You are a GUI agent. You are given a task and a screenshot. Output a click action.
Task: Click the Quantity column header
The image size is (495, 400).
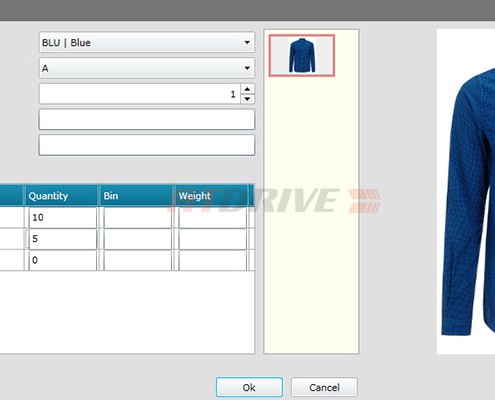(x=62, y=196)
